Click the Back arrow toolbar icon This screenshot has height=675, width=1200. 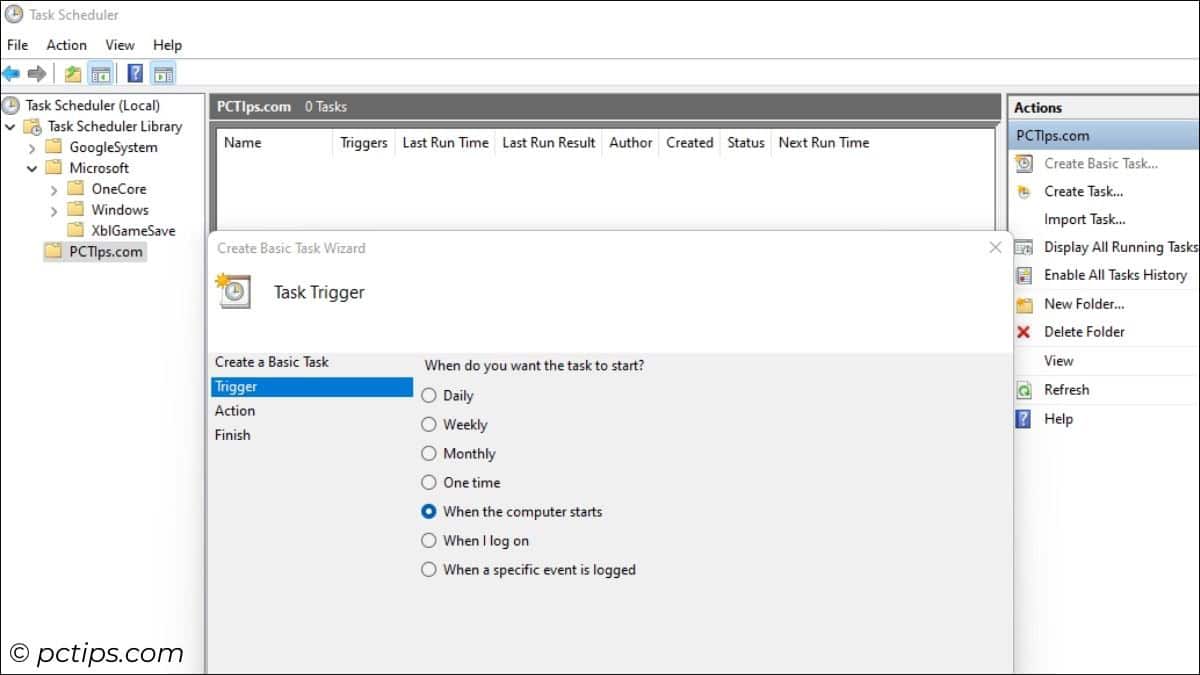[11, 73]
